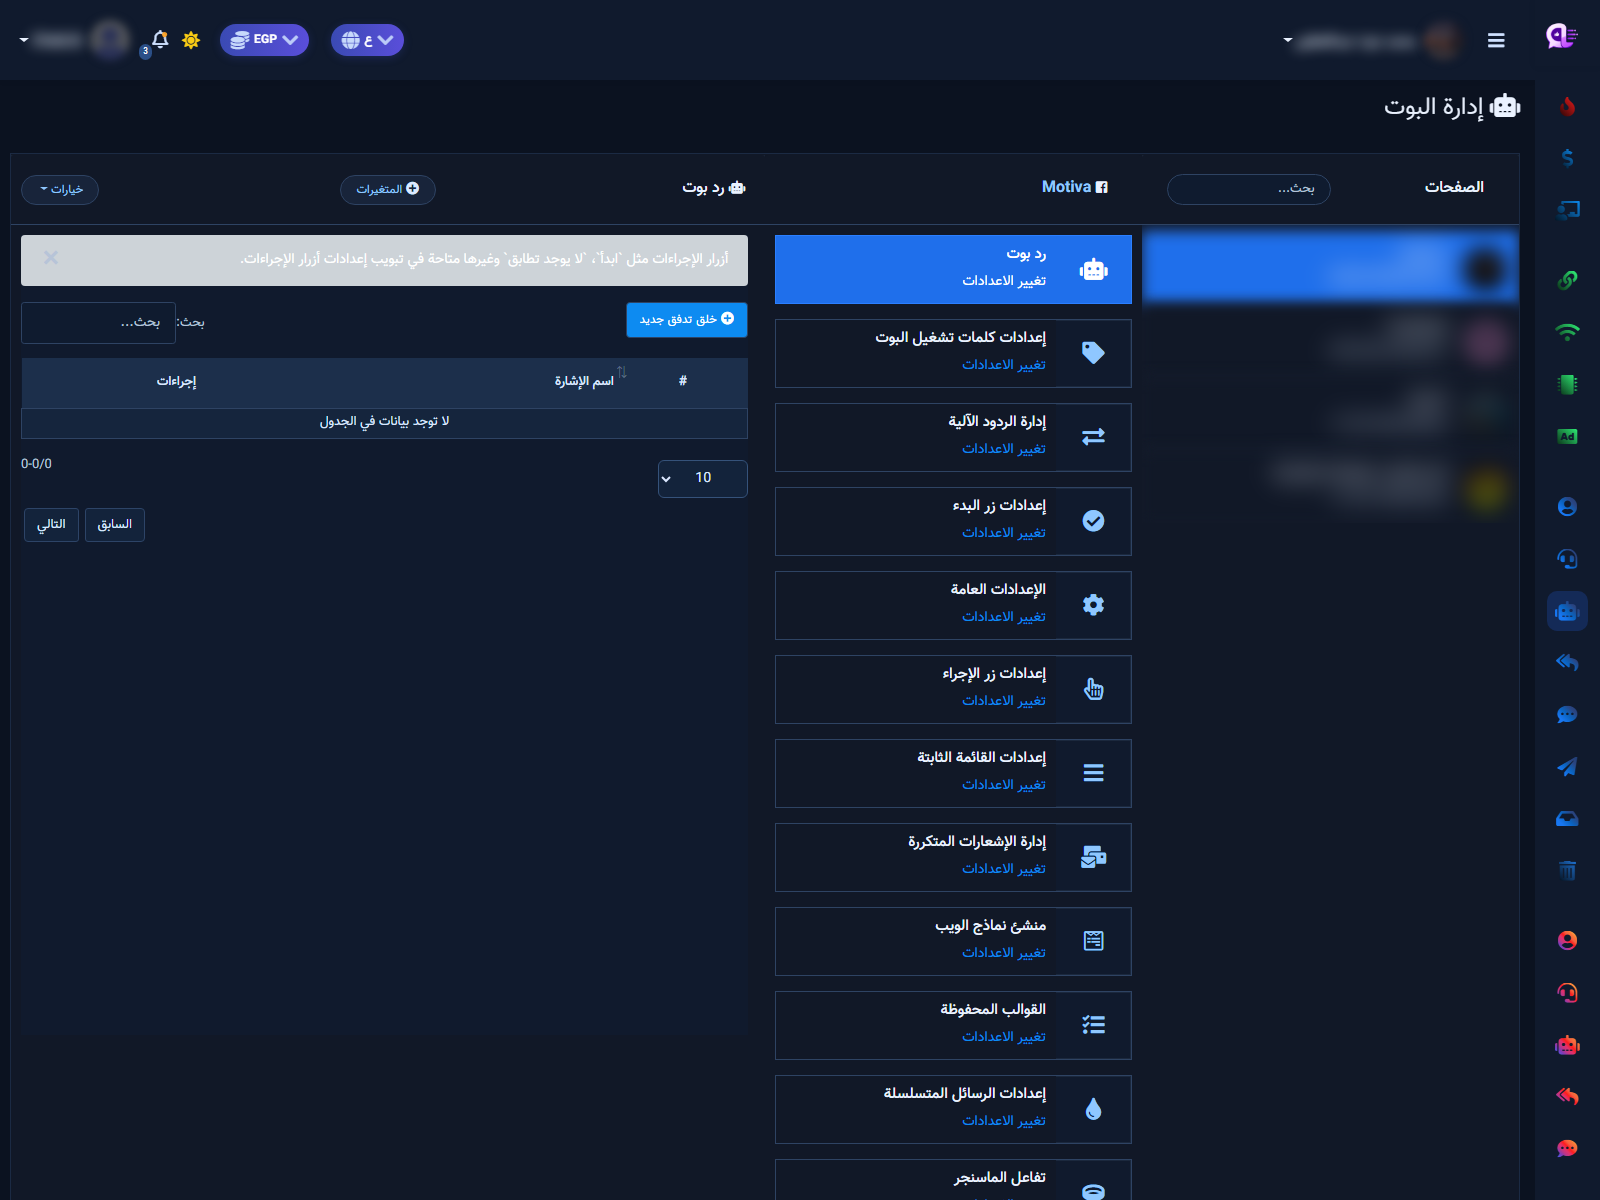Select إعدادات زر الإجراء menu item
This screenshot has width=1600, height=1200.
[x=953, y=689]
